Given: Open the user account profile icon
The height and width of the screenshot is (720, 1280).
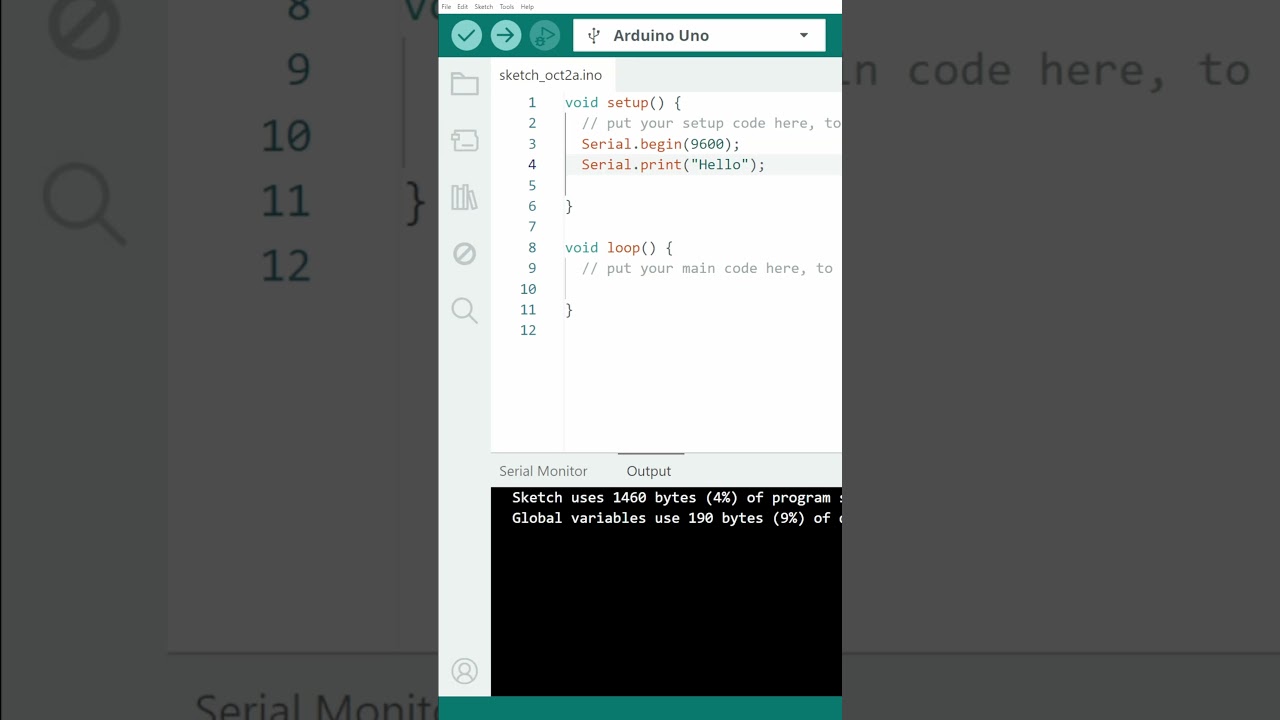Looking at the screenshot, I should point(465,671).
